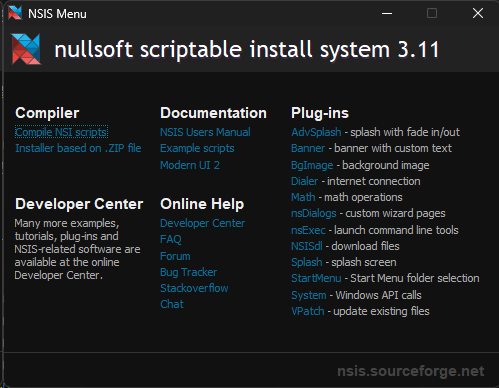Open Modern UI 2 documentation

click(190, 165)
